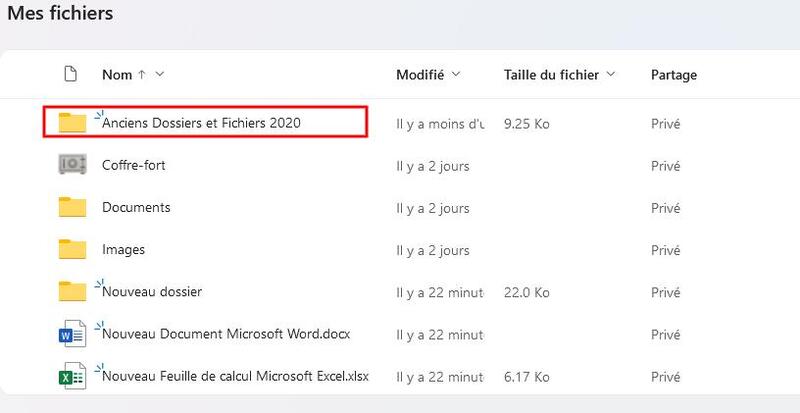Click Privé sharing status for Documents
The height and width of the screenshot is (413, 800).
pyautogui.click(x=665, y=208)
